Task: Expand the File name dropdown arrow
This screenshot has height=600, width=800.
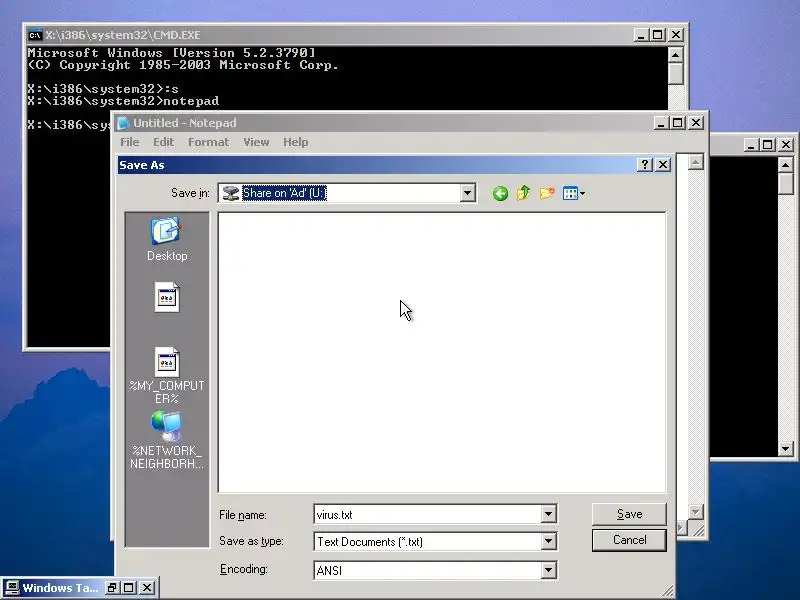Action: (548, 514)
